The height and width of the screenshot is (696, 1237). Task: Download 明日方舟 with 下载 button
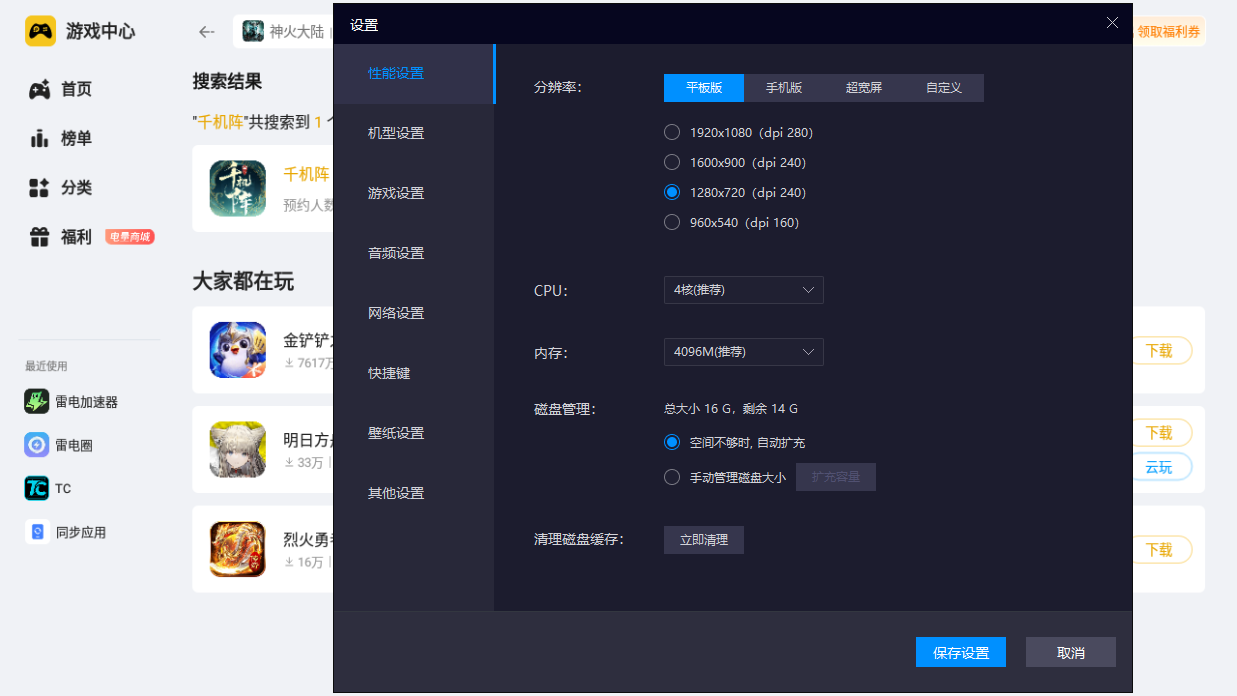(1161, 433)
